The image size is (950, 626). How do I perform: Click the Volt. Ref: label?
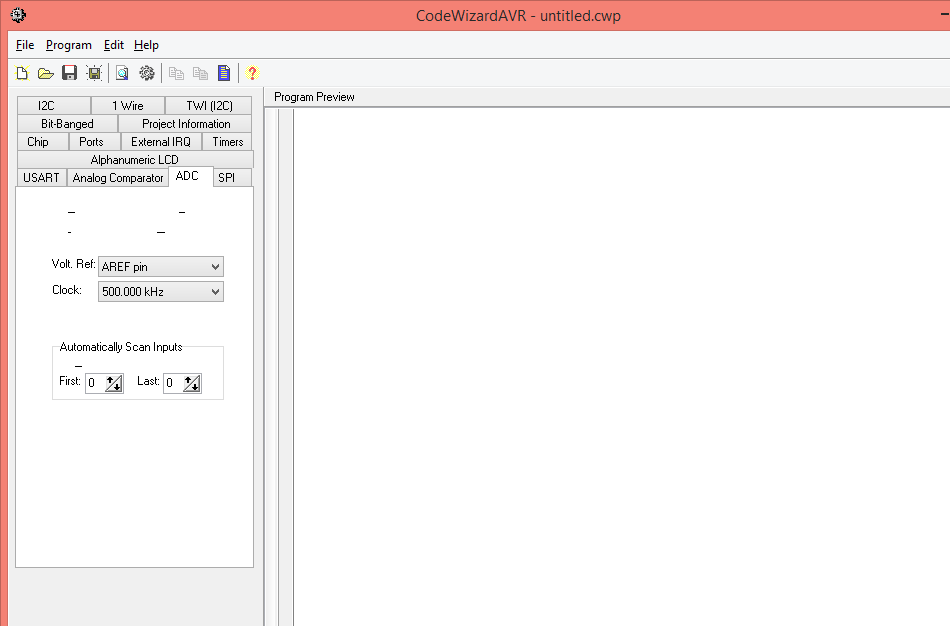click(x=73, y=264)
